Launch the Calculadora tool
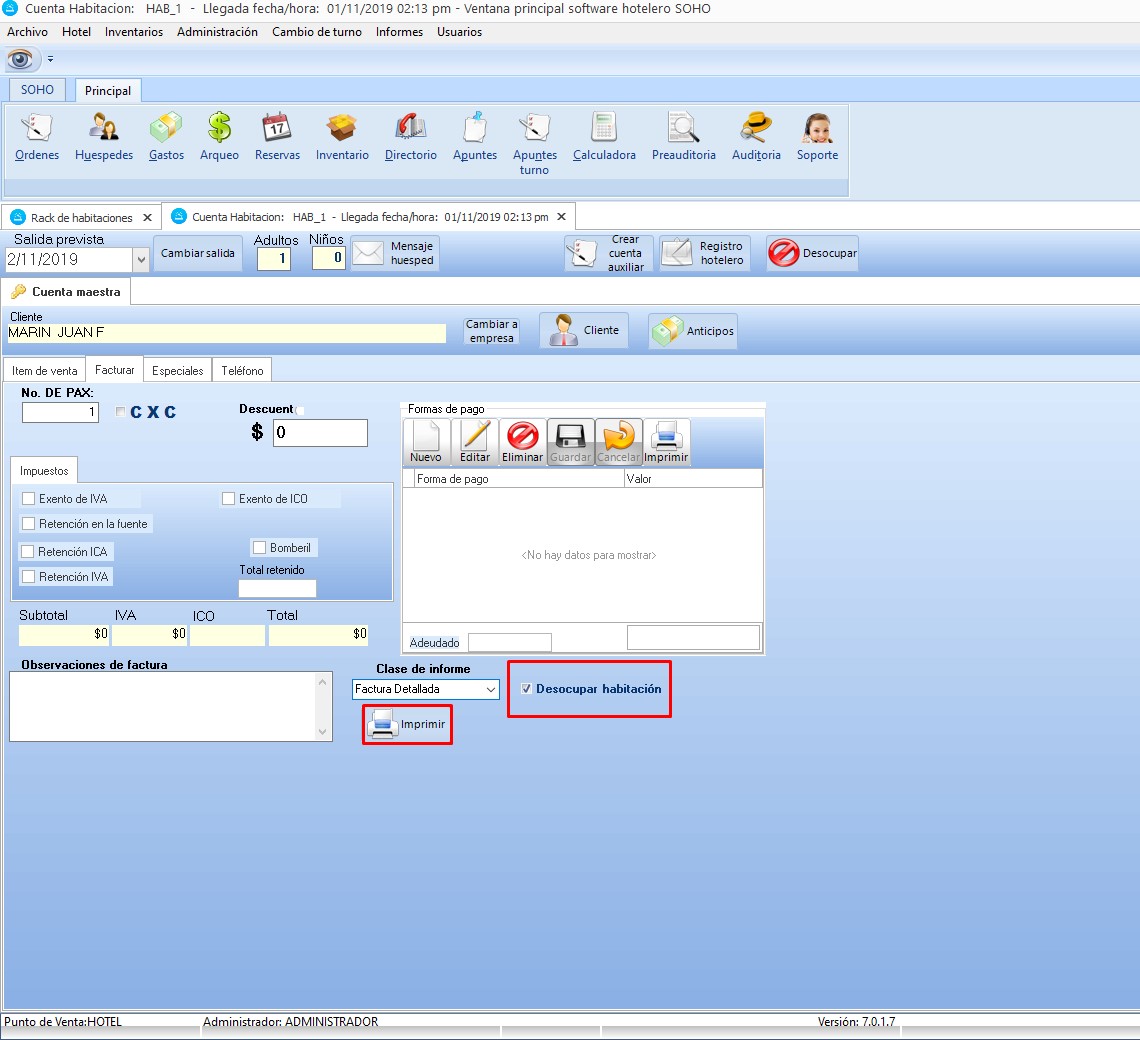The height and width of the screenshot is (1040, 1140). (604, 137)
